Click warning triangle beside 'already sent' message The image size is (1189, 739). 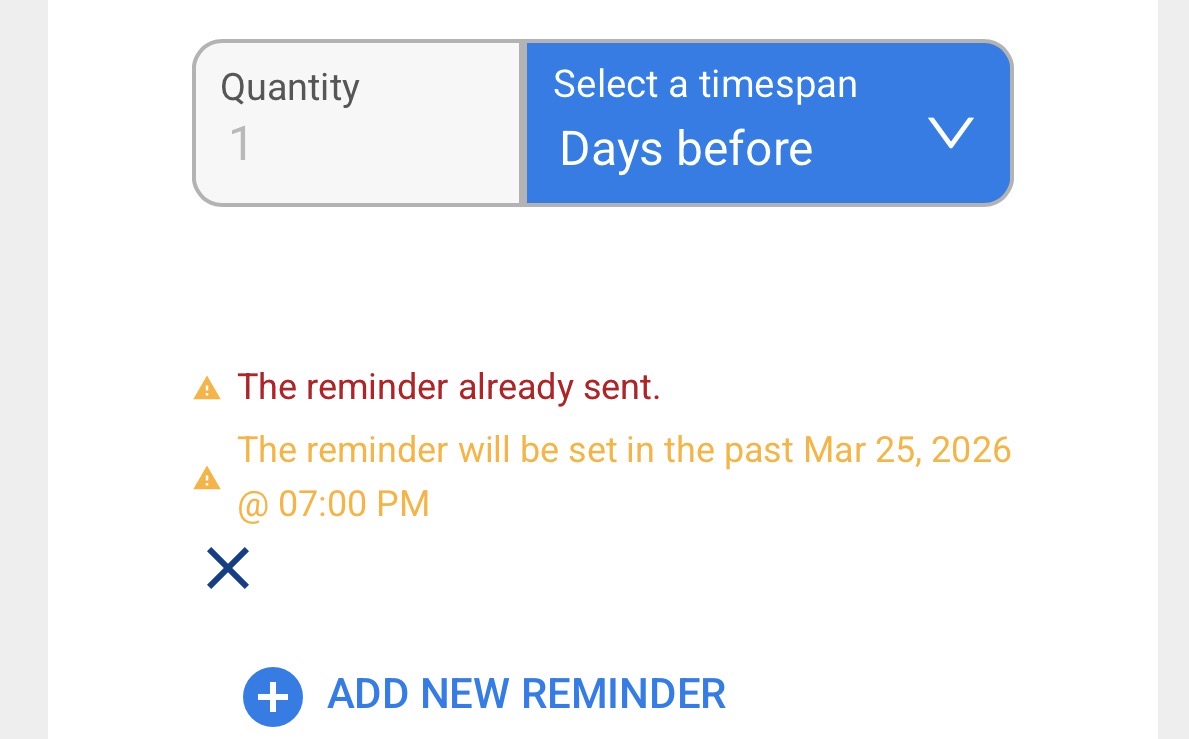(206, 388)
